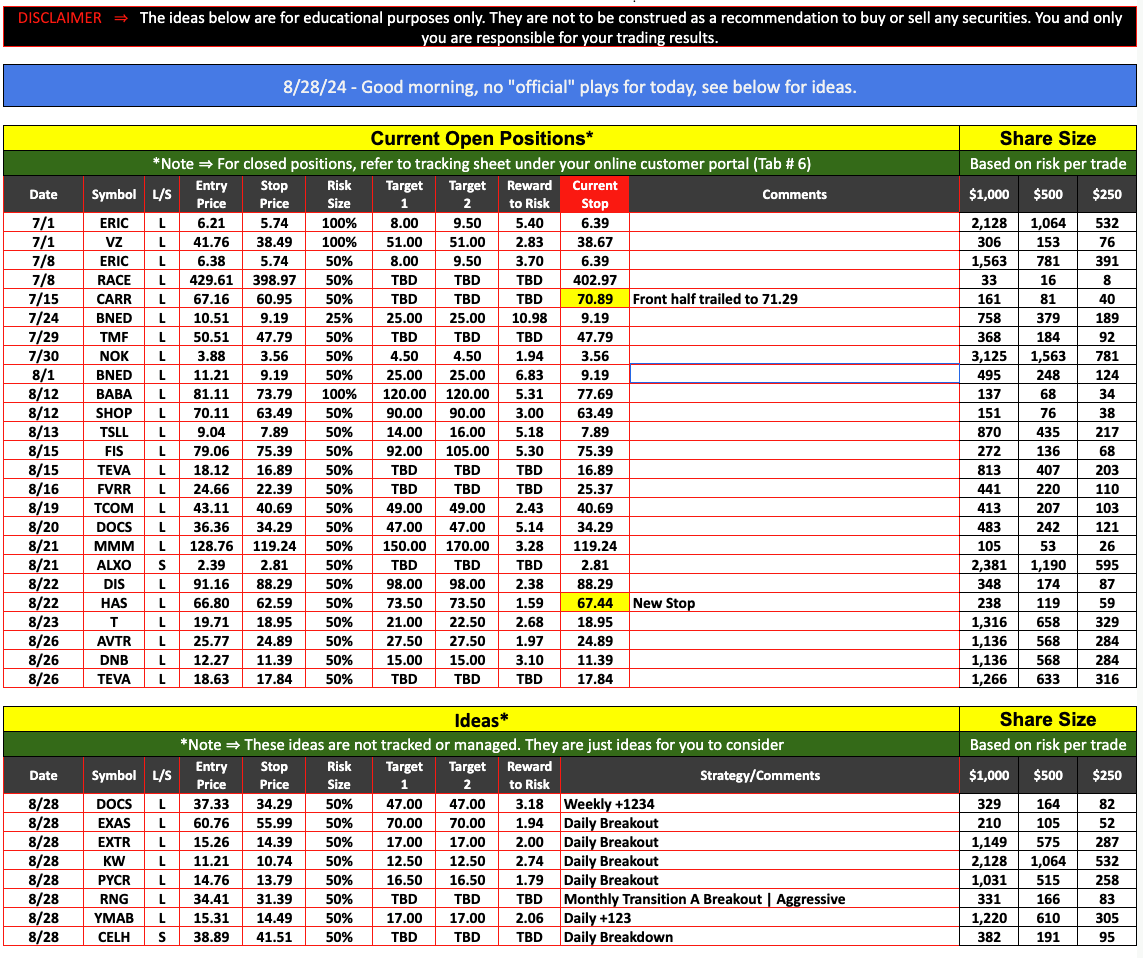
Task: Select the TSLL entry price 9.04
Action: pyautogui.click(x=211, y=432)
